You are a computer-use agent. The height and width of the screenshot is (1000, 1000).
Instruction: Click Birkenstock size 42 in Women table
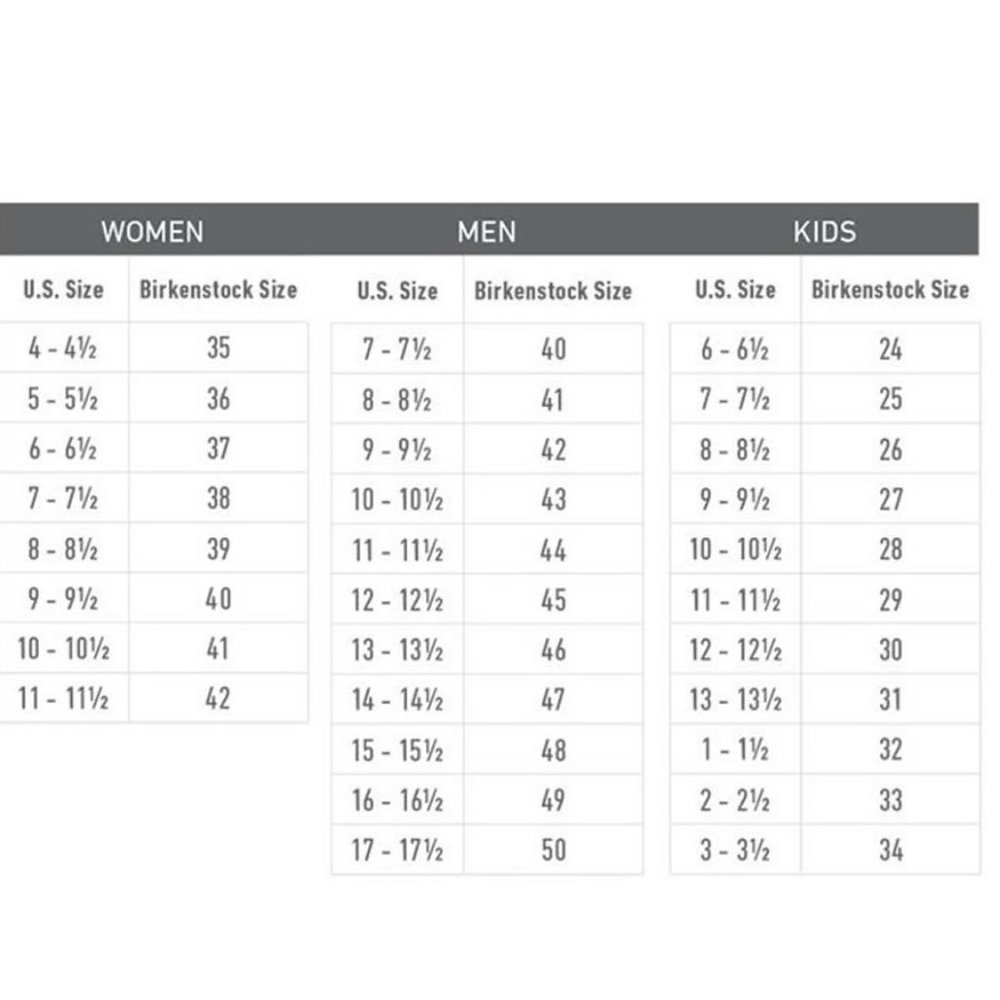click(218, 698)
